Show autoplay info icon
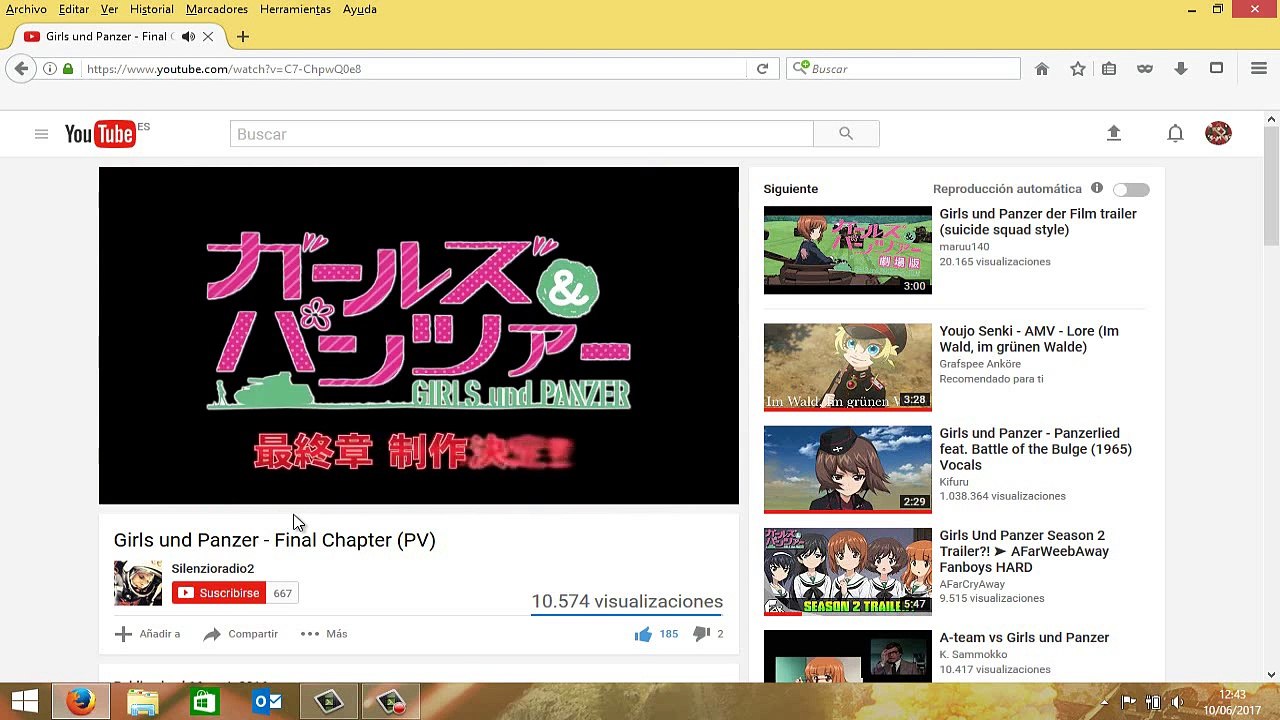 coord(1097,188)
